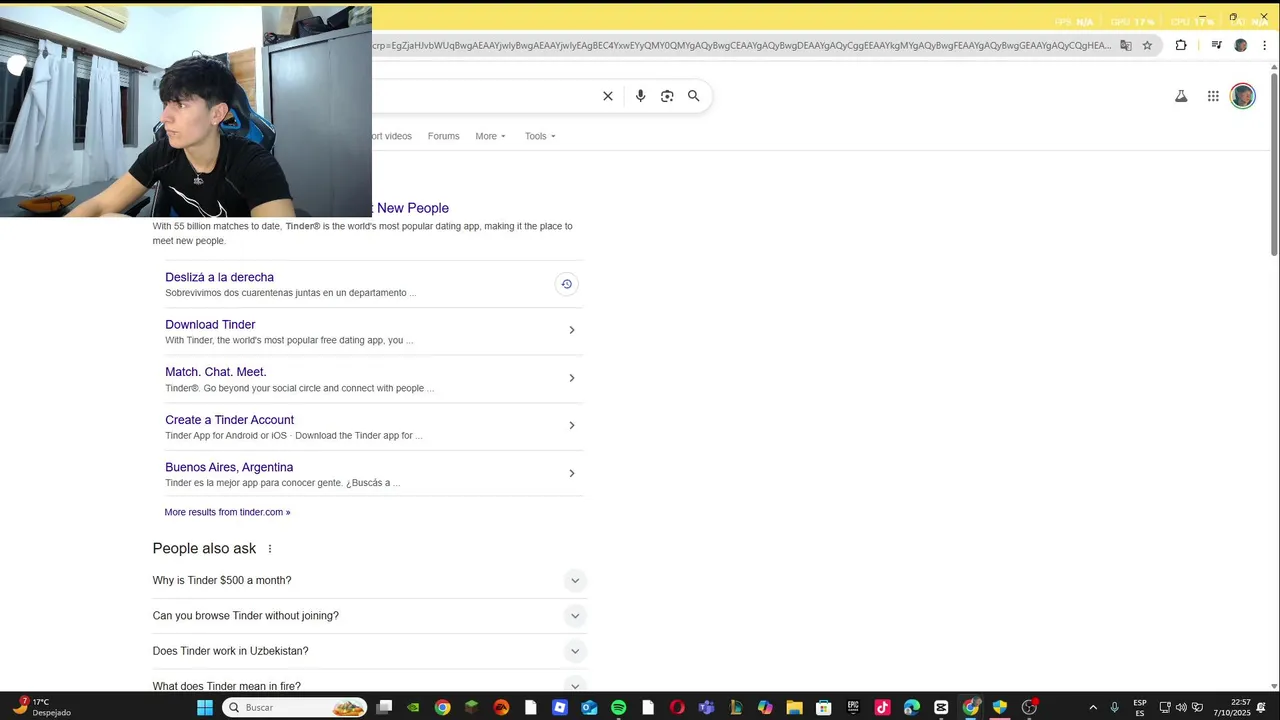Open the League of Legends taskbar icon
The width and height of the screenshot is (1280, 720).
[x=735, y=707]
